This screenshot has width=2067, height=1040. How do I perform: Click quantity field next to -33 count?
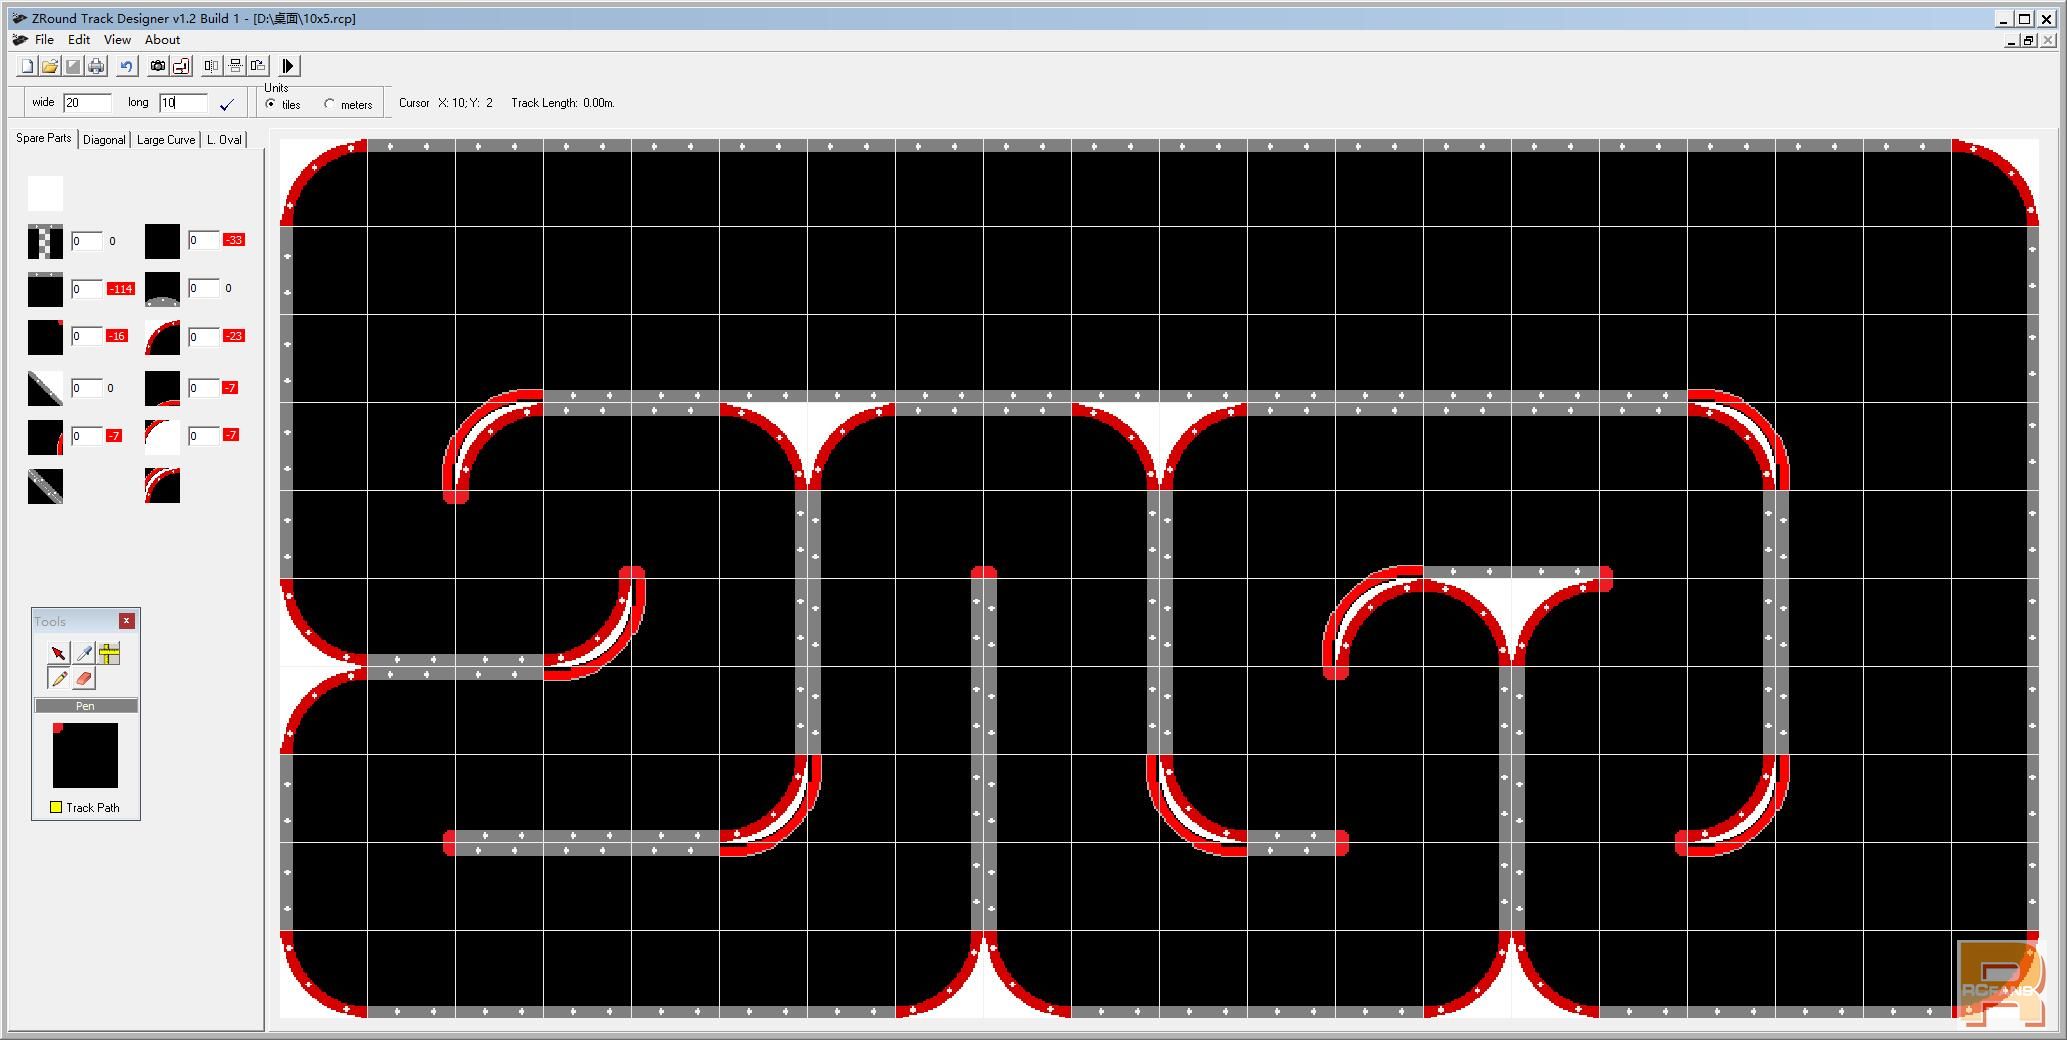click(x=204, y=240)
